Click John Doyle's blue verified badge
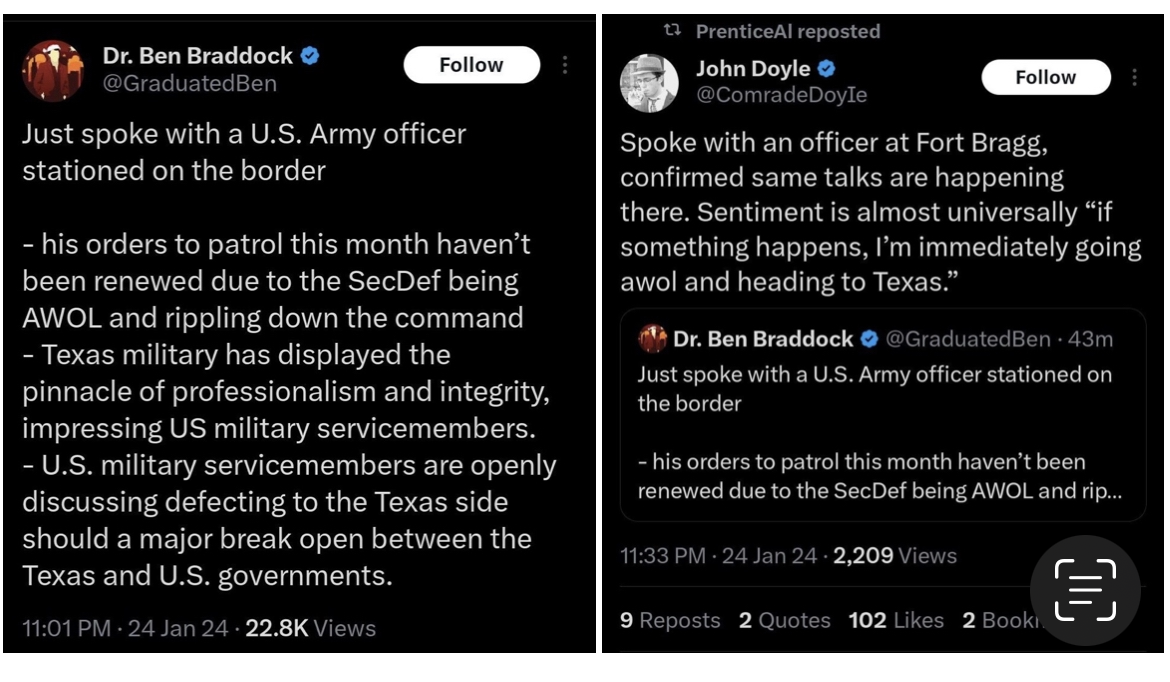This screenshot has width=1170, height=682. (827, 69)
